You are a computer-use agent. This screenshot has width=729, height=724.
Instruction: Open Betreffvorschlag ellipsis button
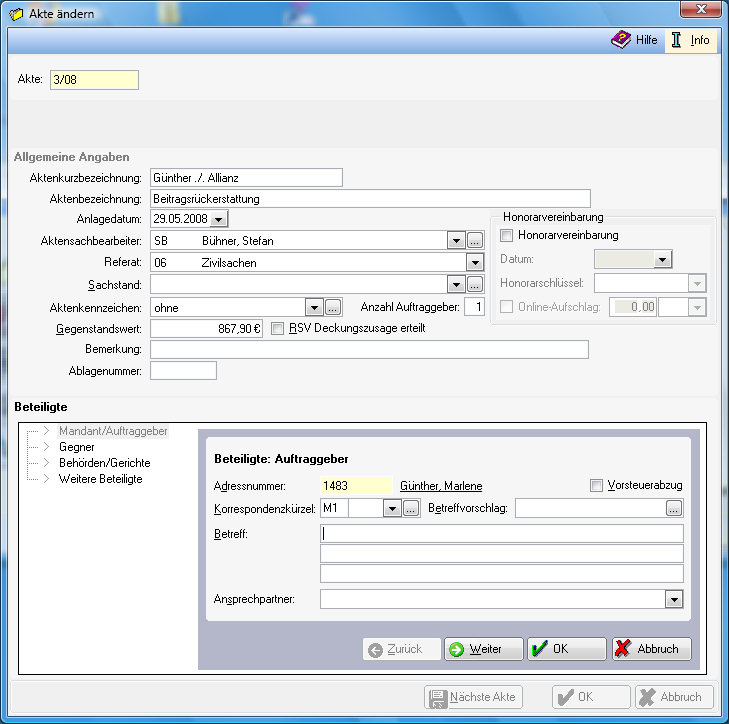point(674,509)
